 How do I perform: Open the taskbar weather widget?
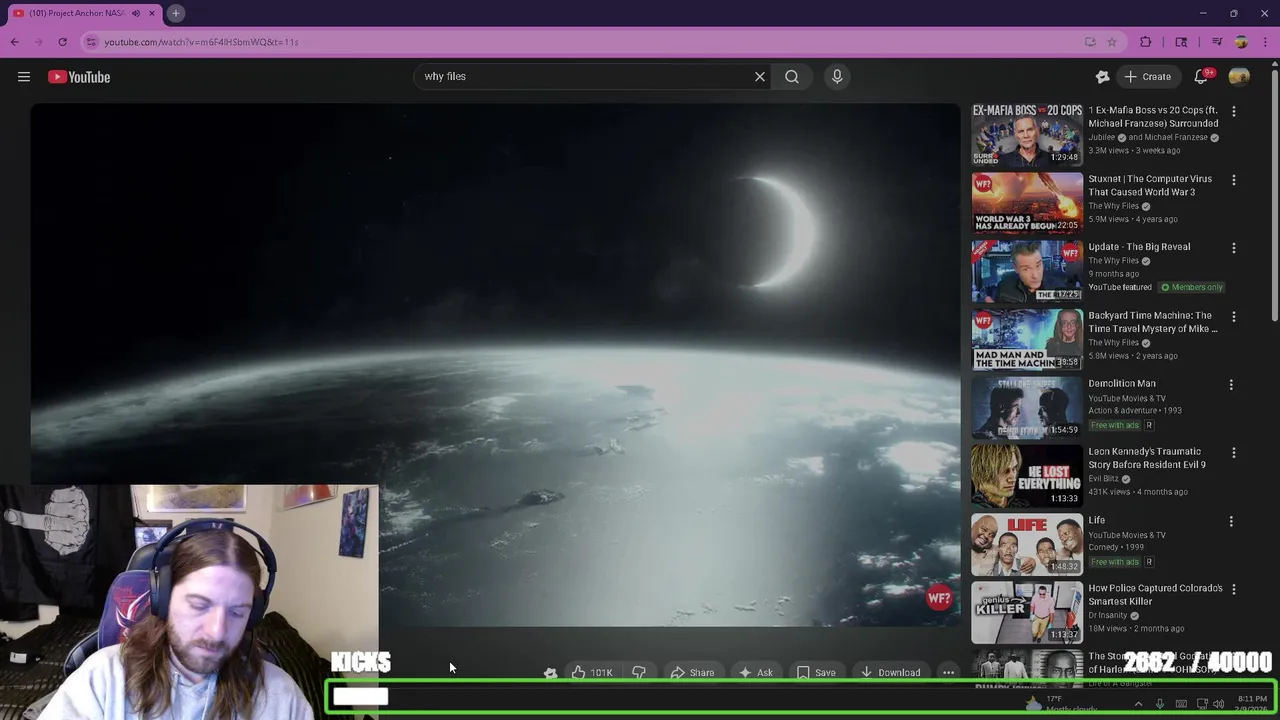1060,704
